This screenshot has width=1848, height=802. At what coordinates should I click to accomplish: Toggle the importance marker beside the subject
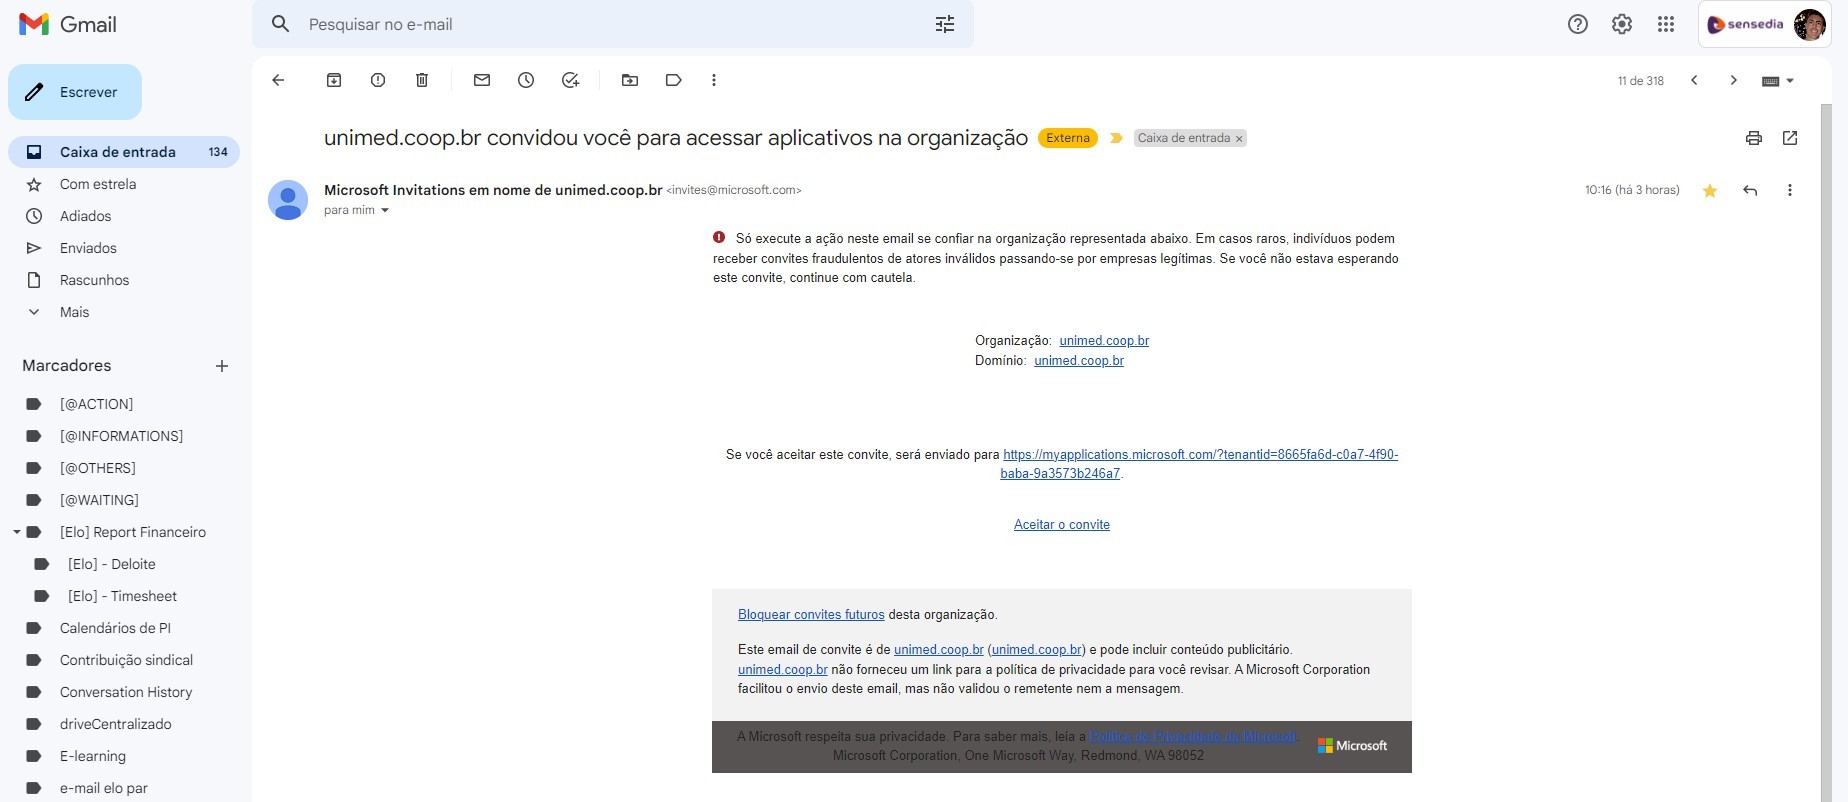pos(1116,138)
